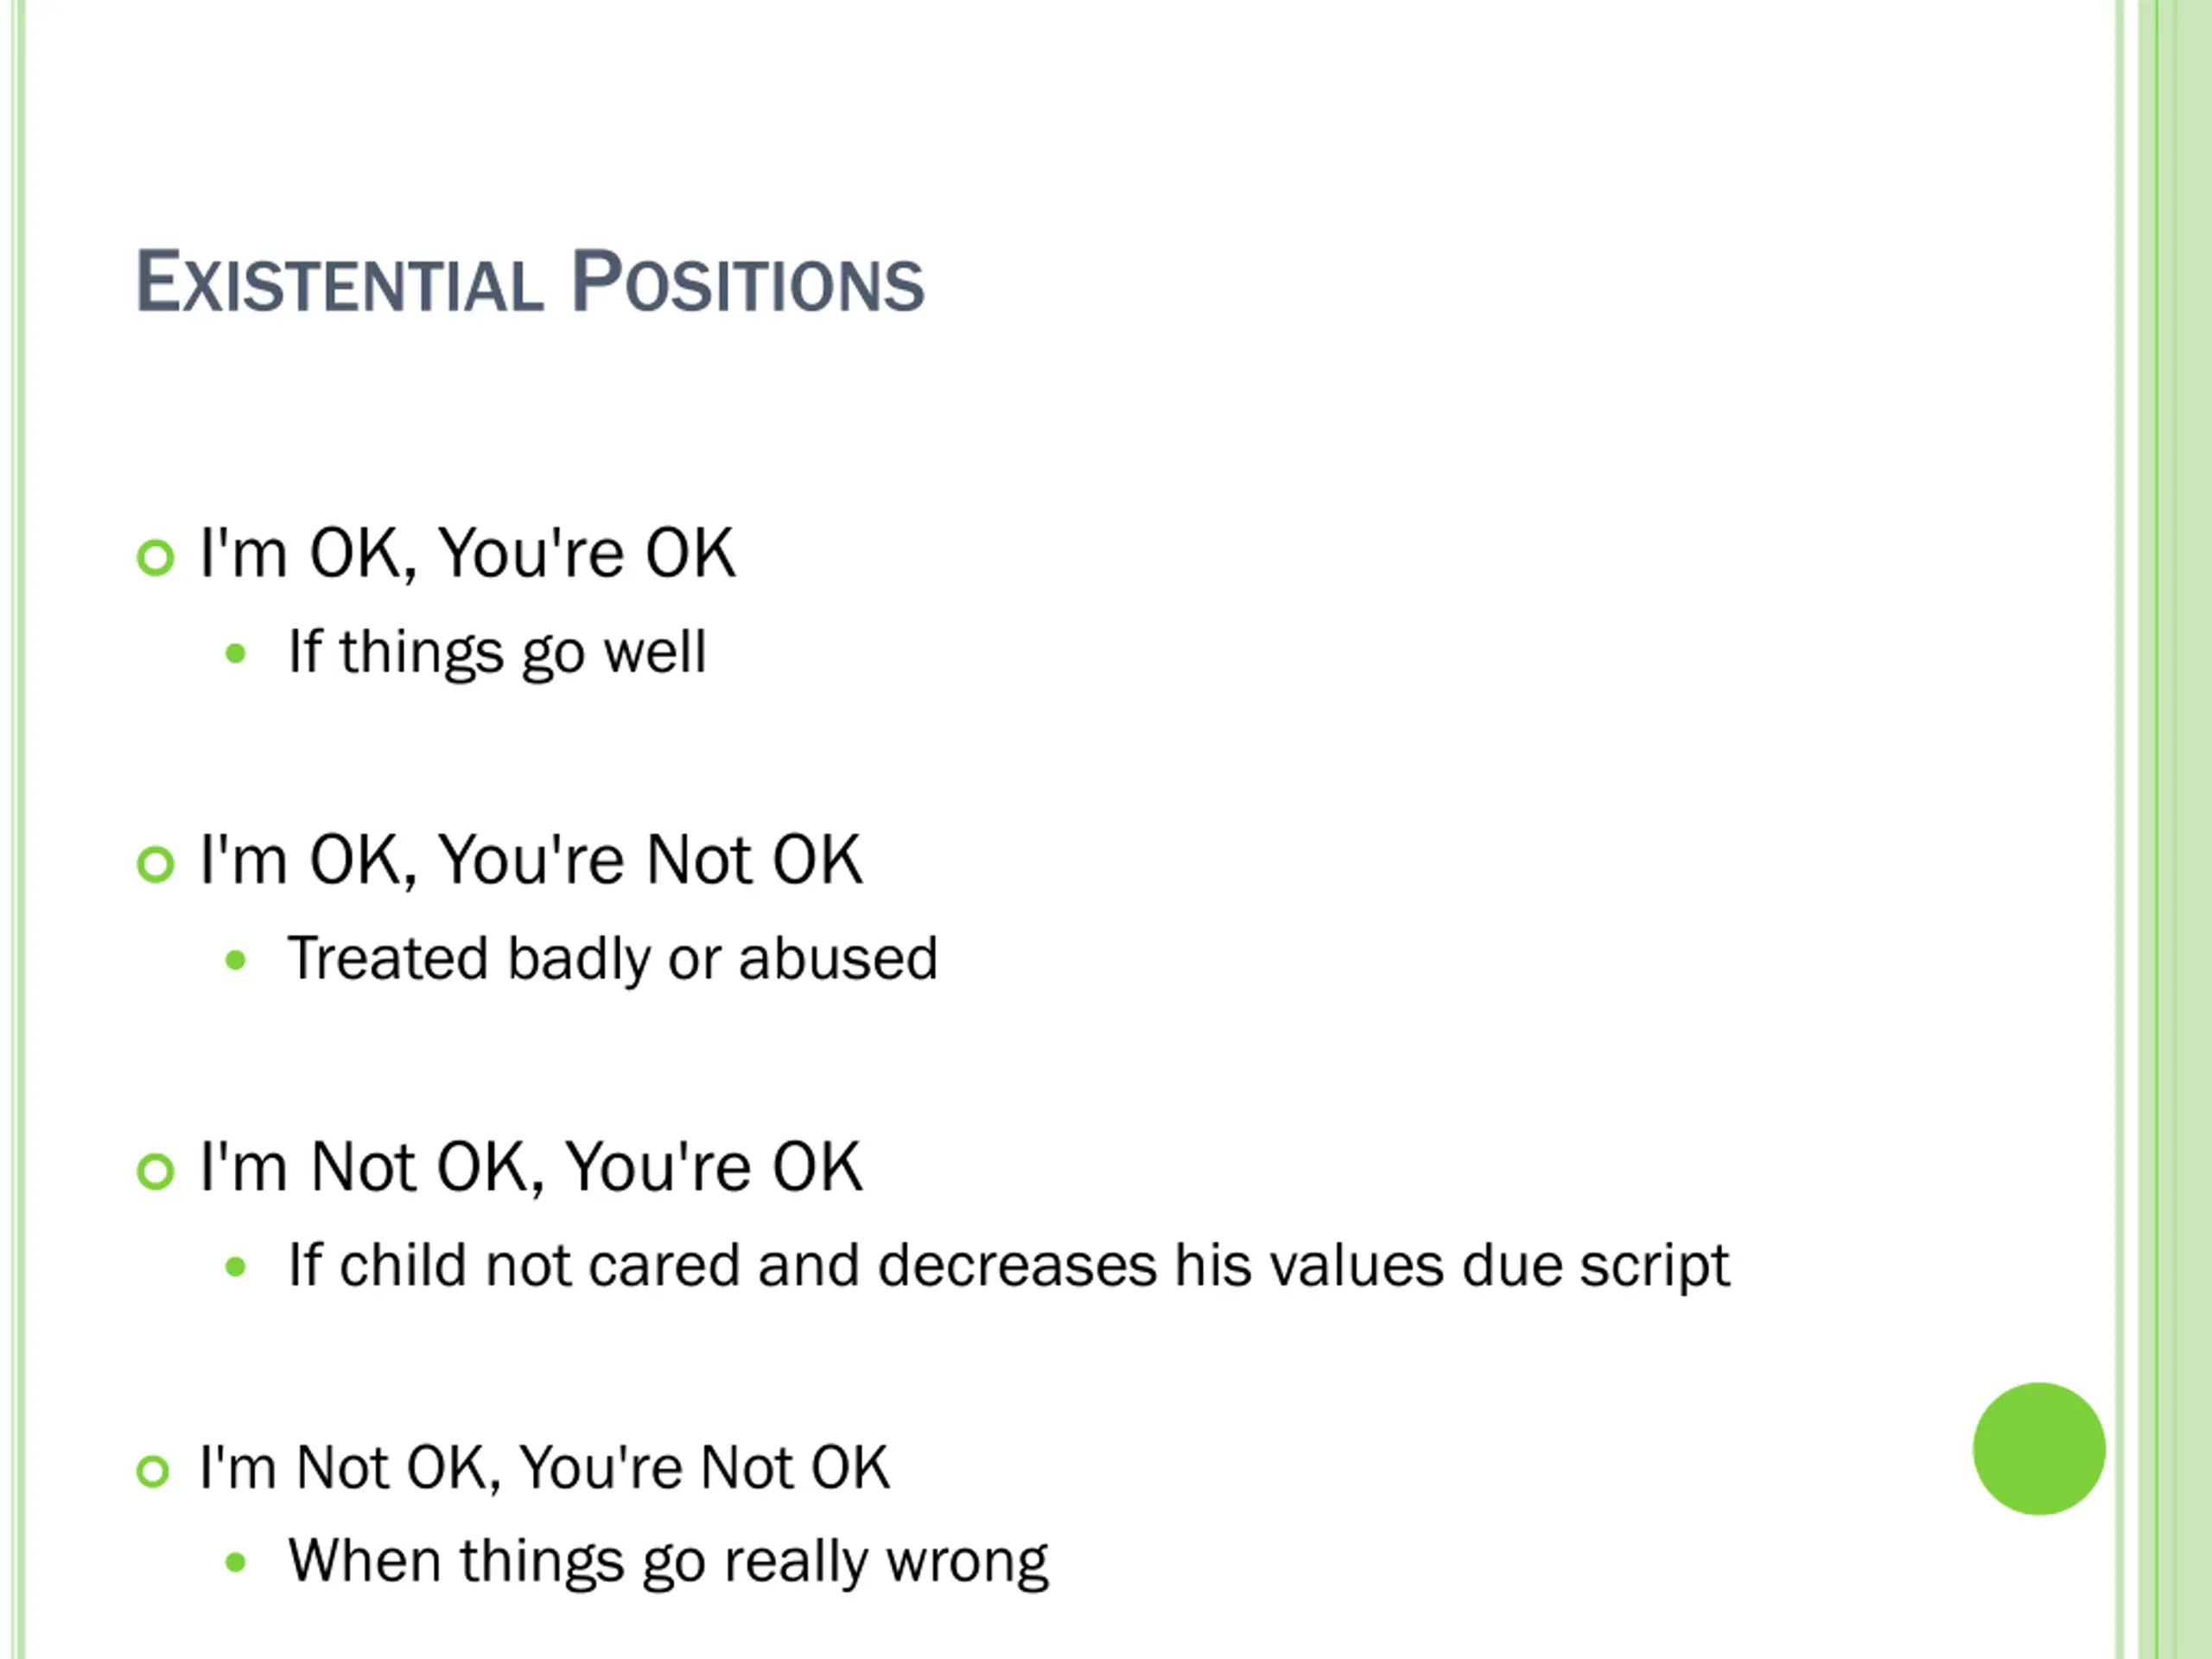The height and width of the screenshot is (1659, 2212).
Task: Select the "If things go well" line
Action: click(x=497, y=652)
